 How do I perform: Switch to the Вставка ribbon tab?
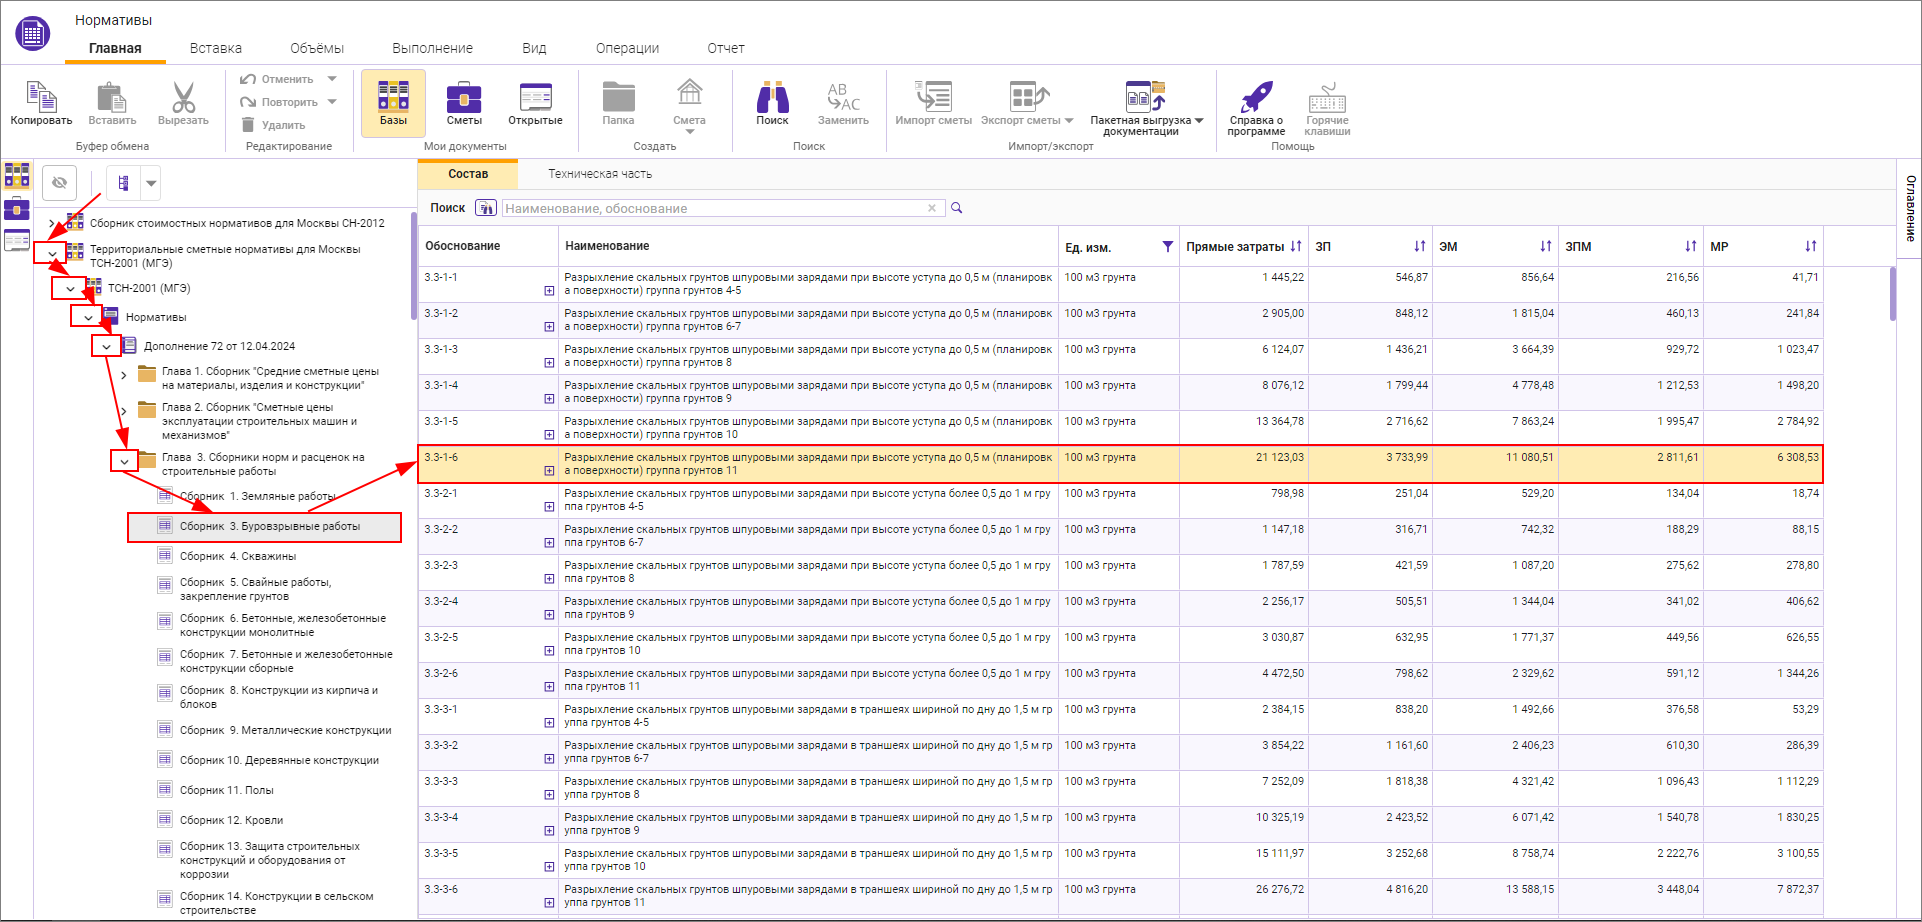[x=216, y=48]
